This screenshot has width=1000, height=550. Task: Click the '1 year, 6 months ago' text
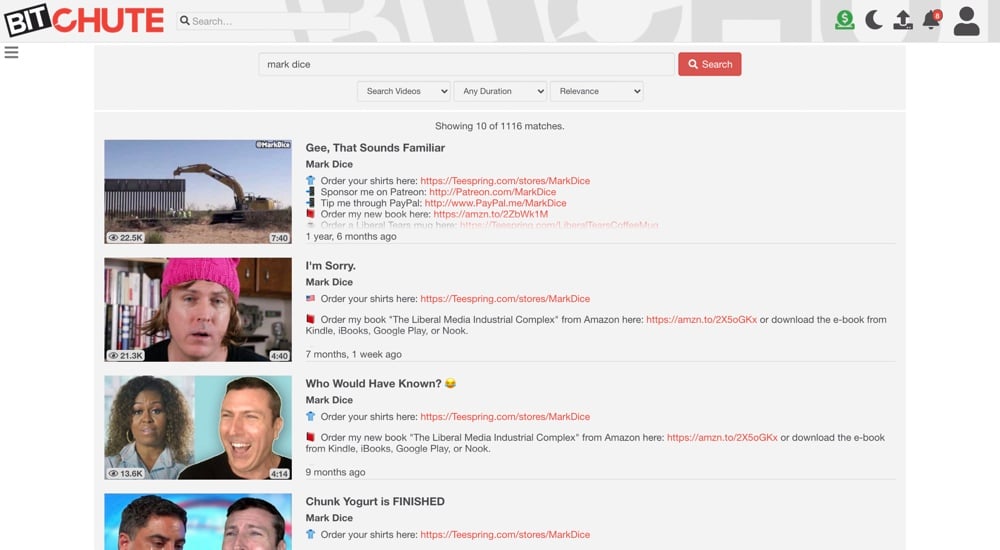coord(351,236)
